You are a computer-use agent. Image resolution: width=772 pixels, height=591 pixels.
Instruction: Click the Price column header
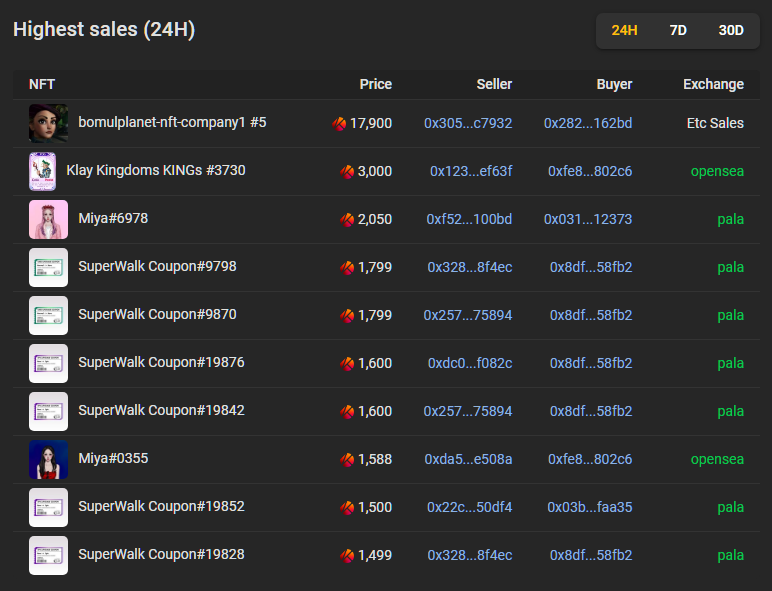(376, 84)
